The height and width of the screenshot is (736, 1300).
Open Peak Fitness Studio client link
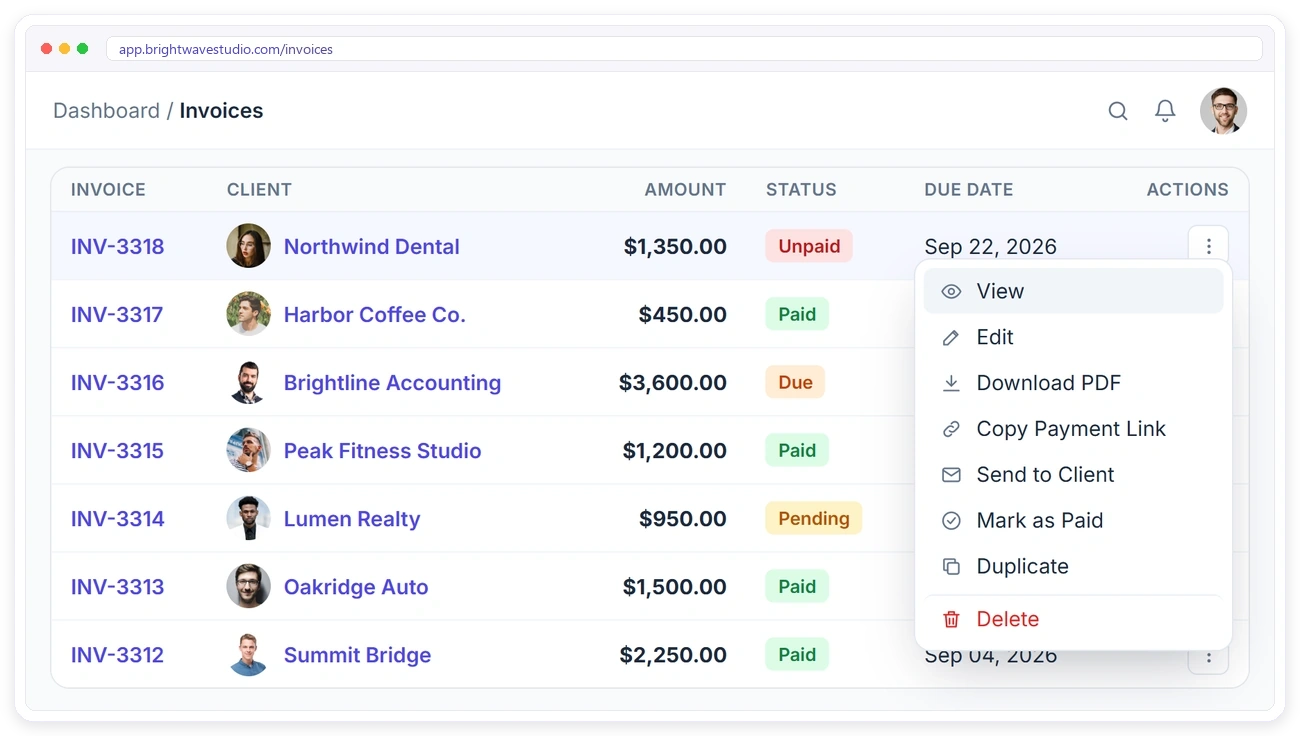coord(383,451)
